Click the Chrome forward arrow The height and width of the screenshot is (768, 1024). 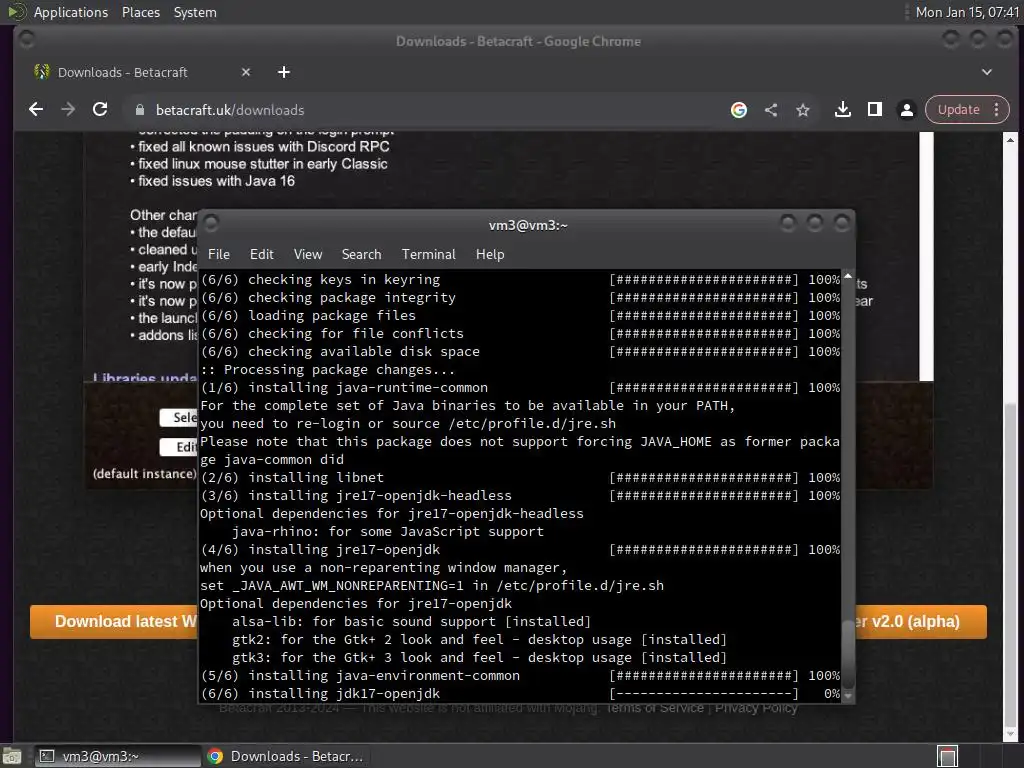68,110
